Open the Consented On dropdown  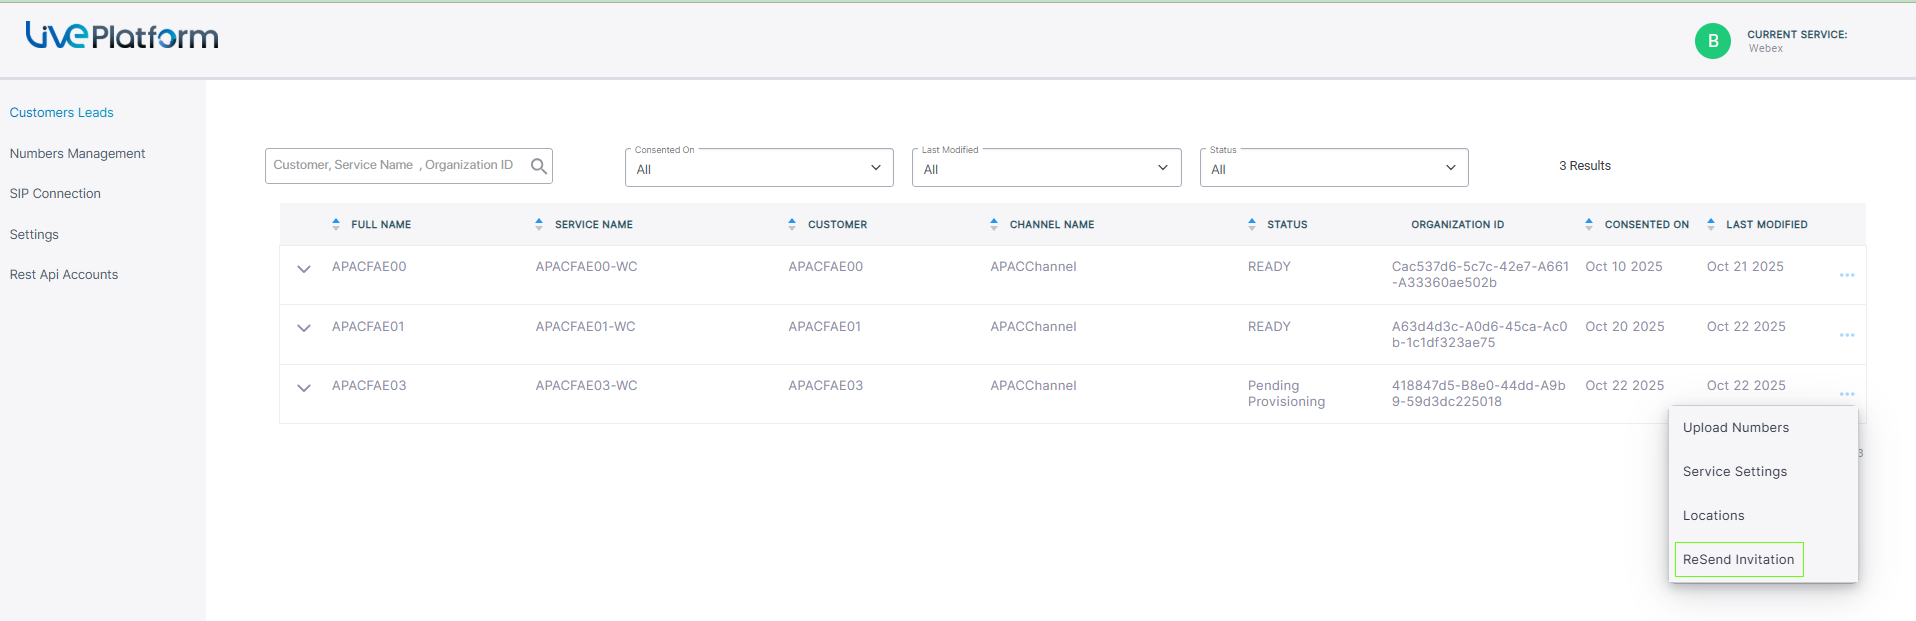759,168
